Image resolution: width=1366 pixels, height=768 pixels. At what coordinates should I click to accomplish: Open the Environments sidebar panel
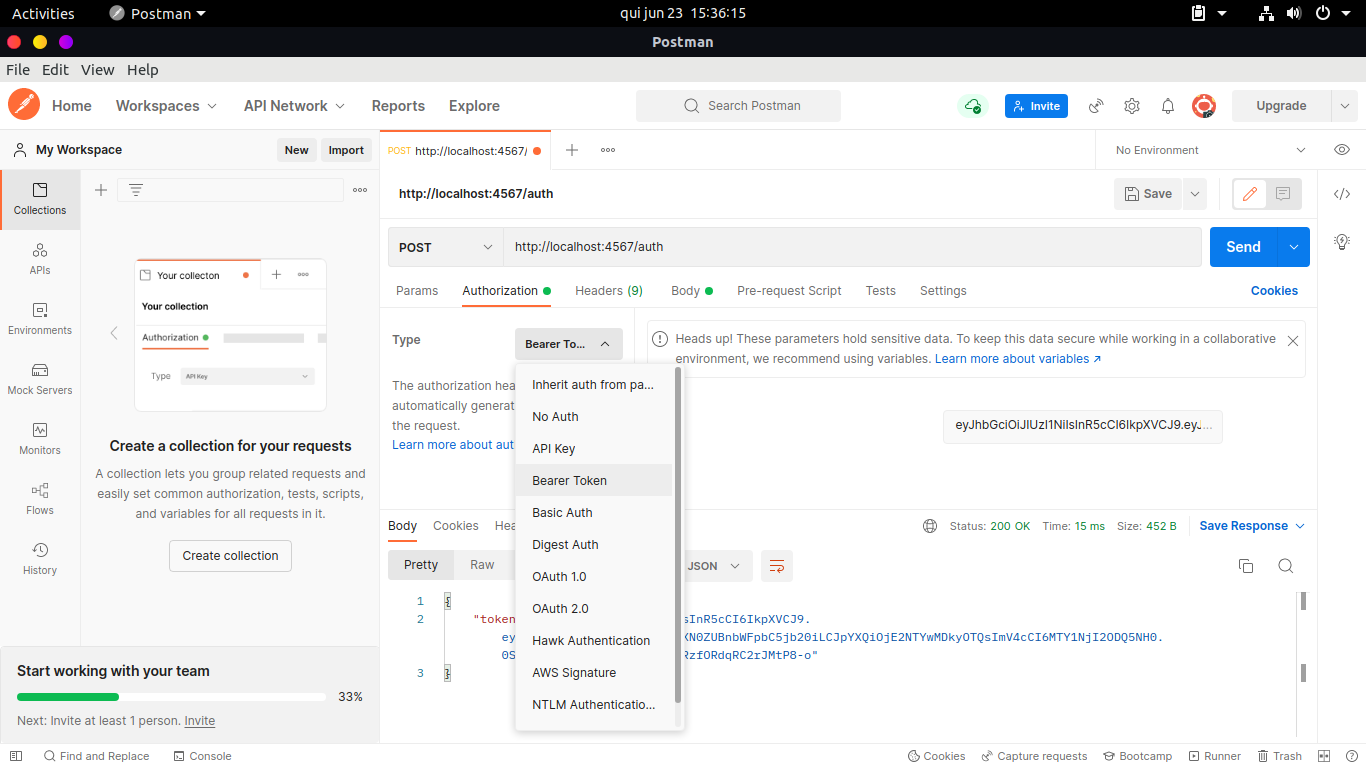[x=40, y=319]
